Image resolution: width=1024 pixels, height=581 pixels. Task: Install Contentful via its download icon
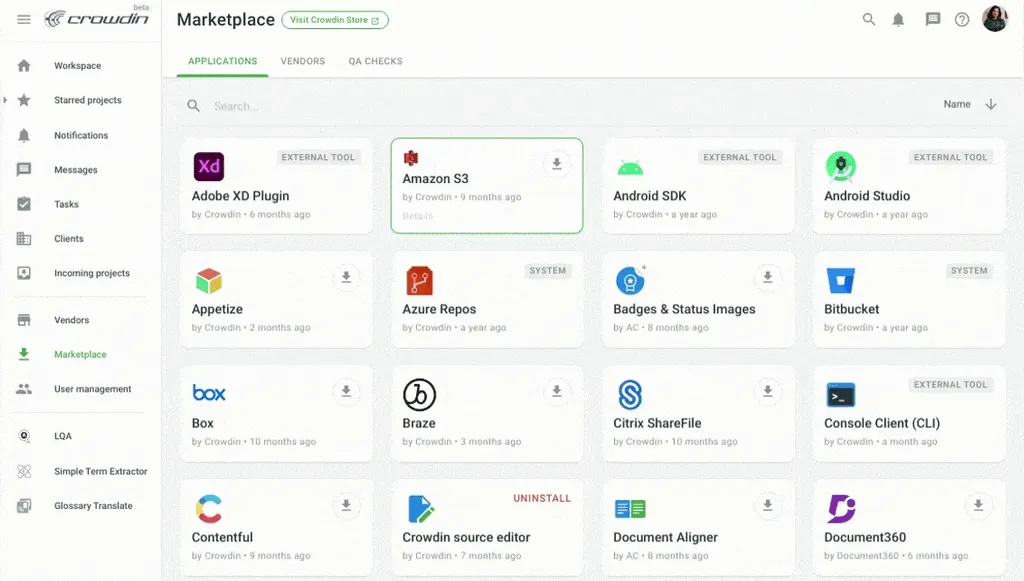click(x=346, y=505)
